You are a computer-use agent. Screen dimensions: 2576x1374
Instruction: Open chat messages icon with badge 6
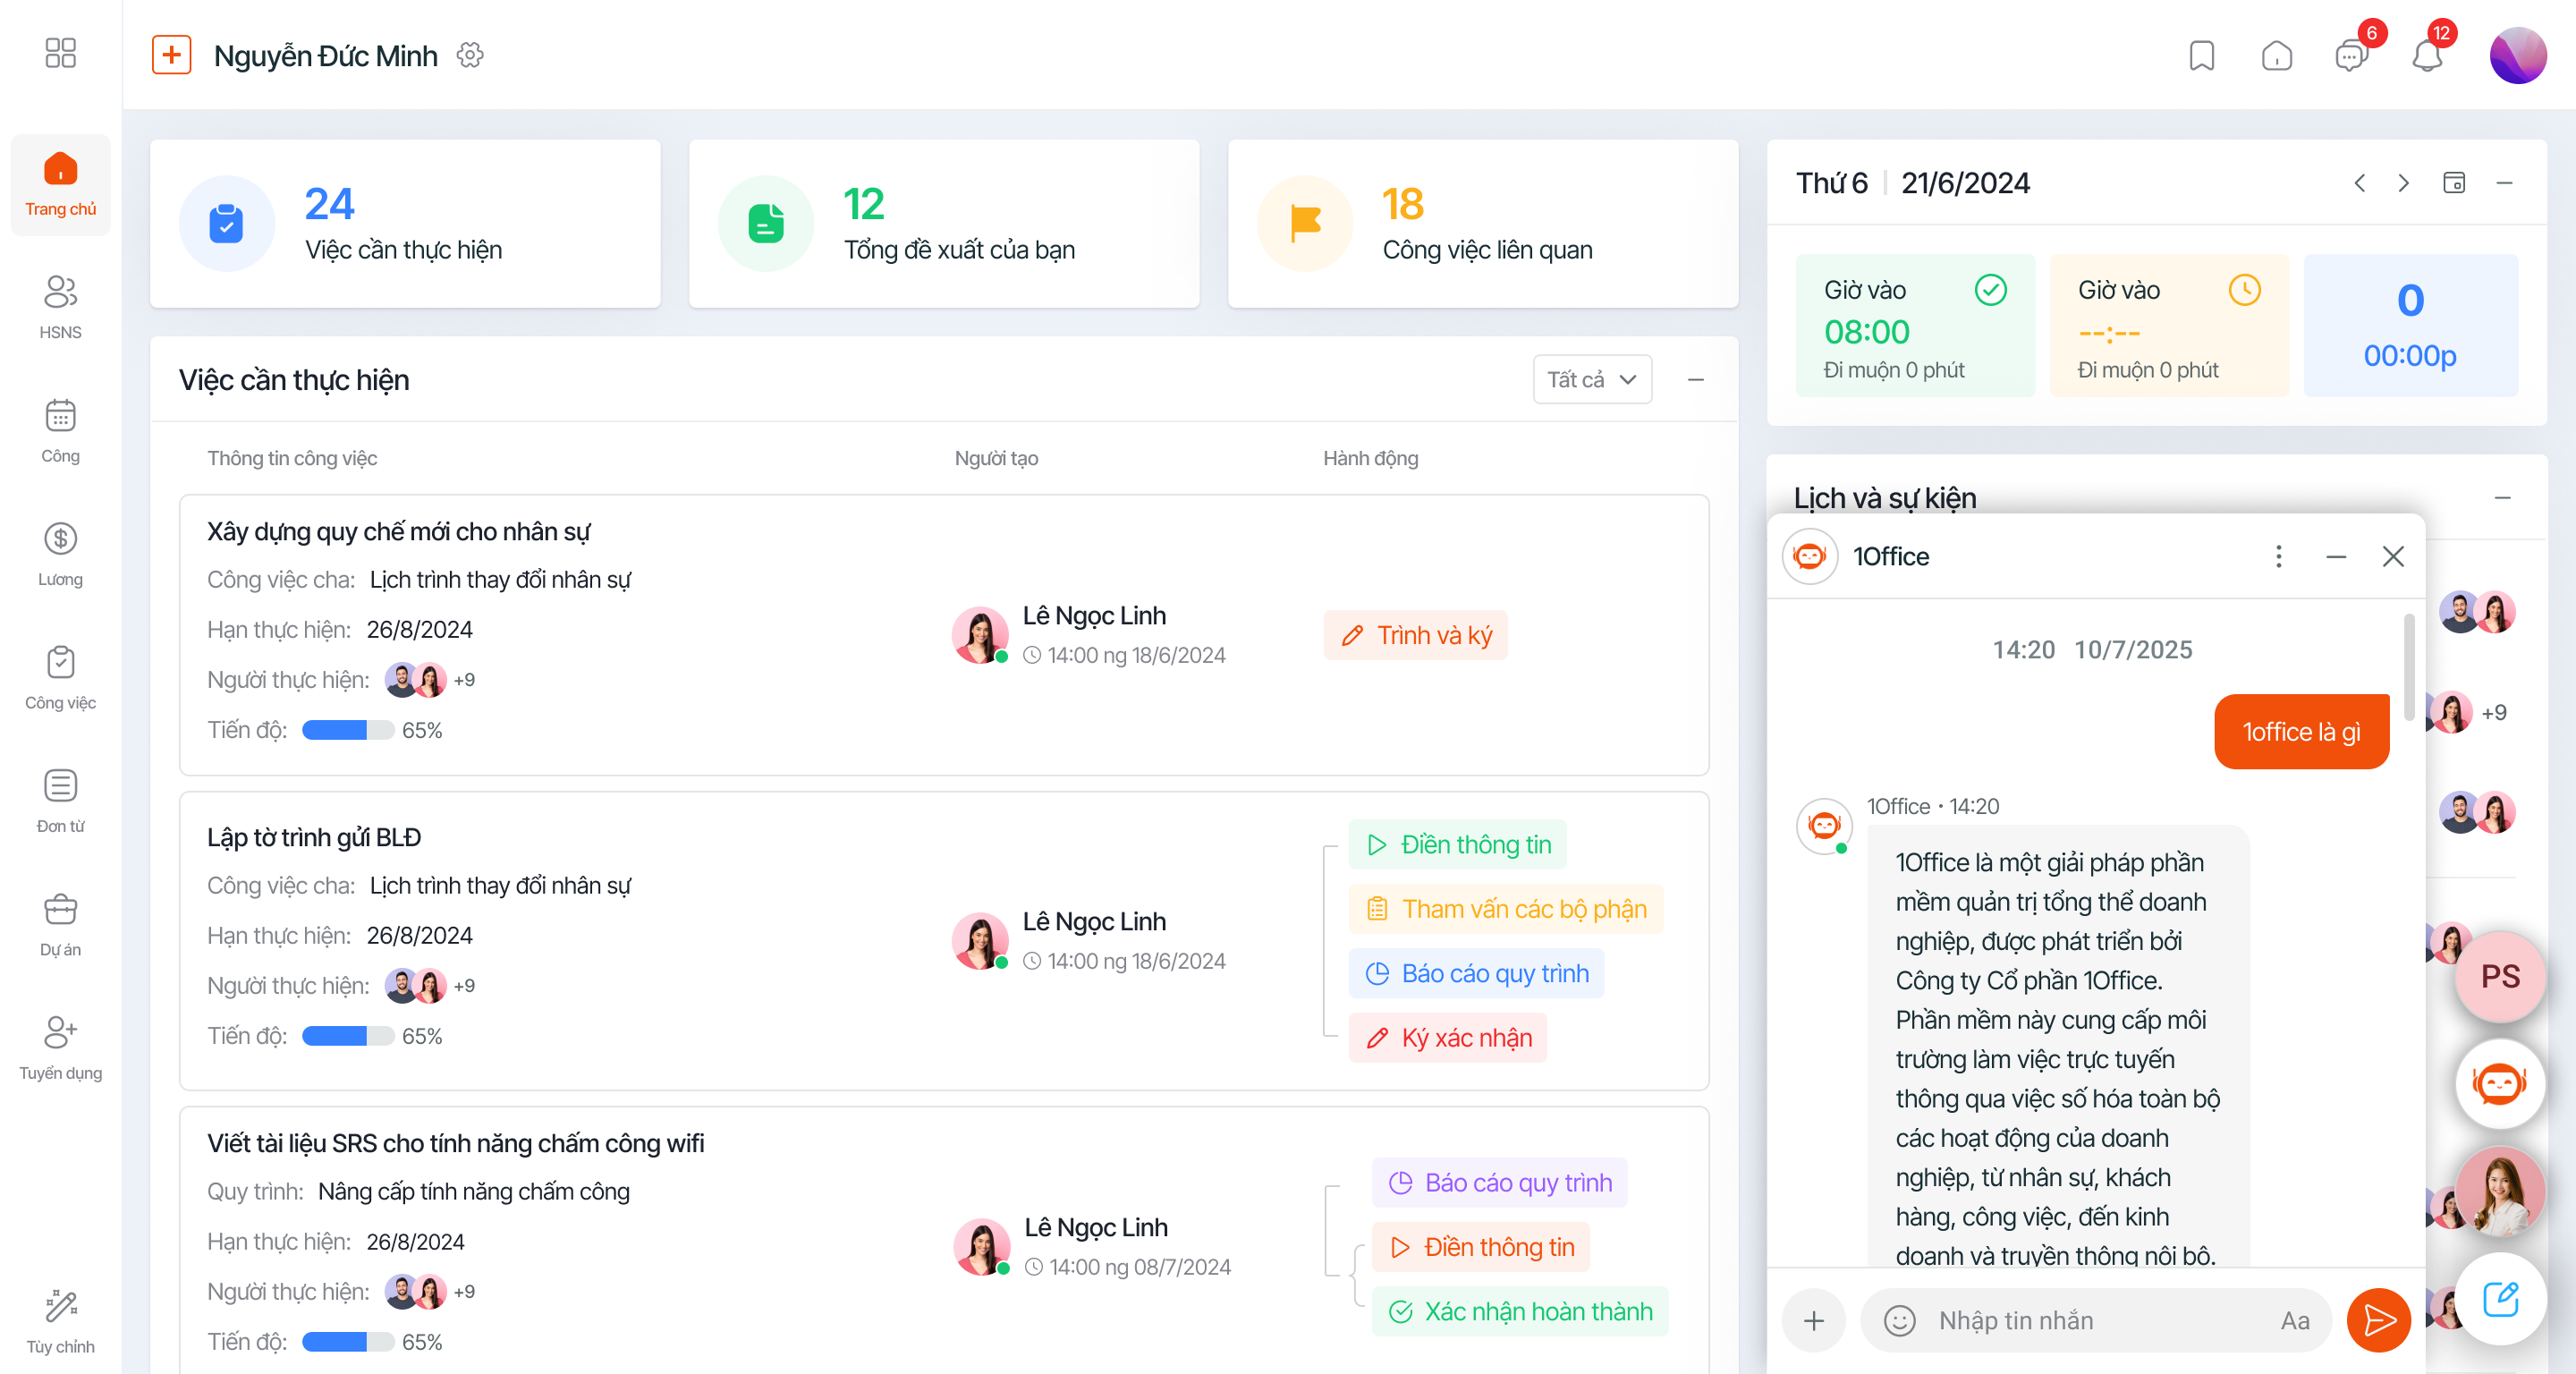pos(2351,56)
